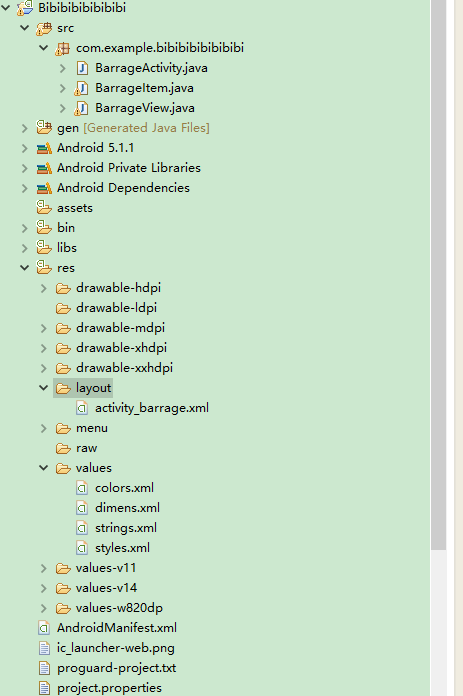Image resolution: width=463 pixels, height=696 pixels.
Task: Click the Android Private Libraries icon
Action: click(44, 168)
